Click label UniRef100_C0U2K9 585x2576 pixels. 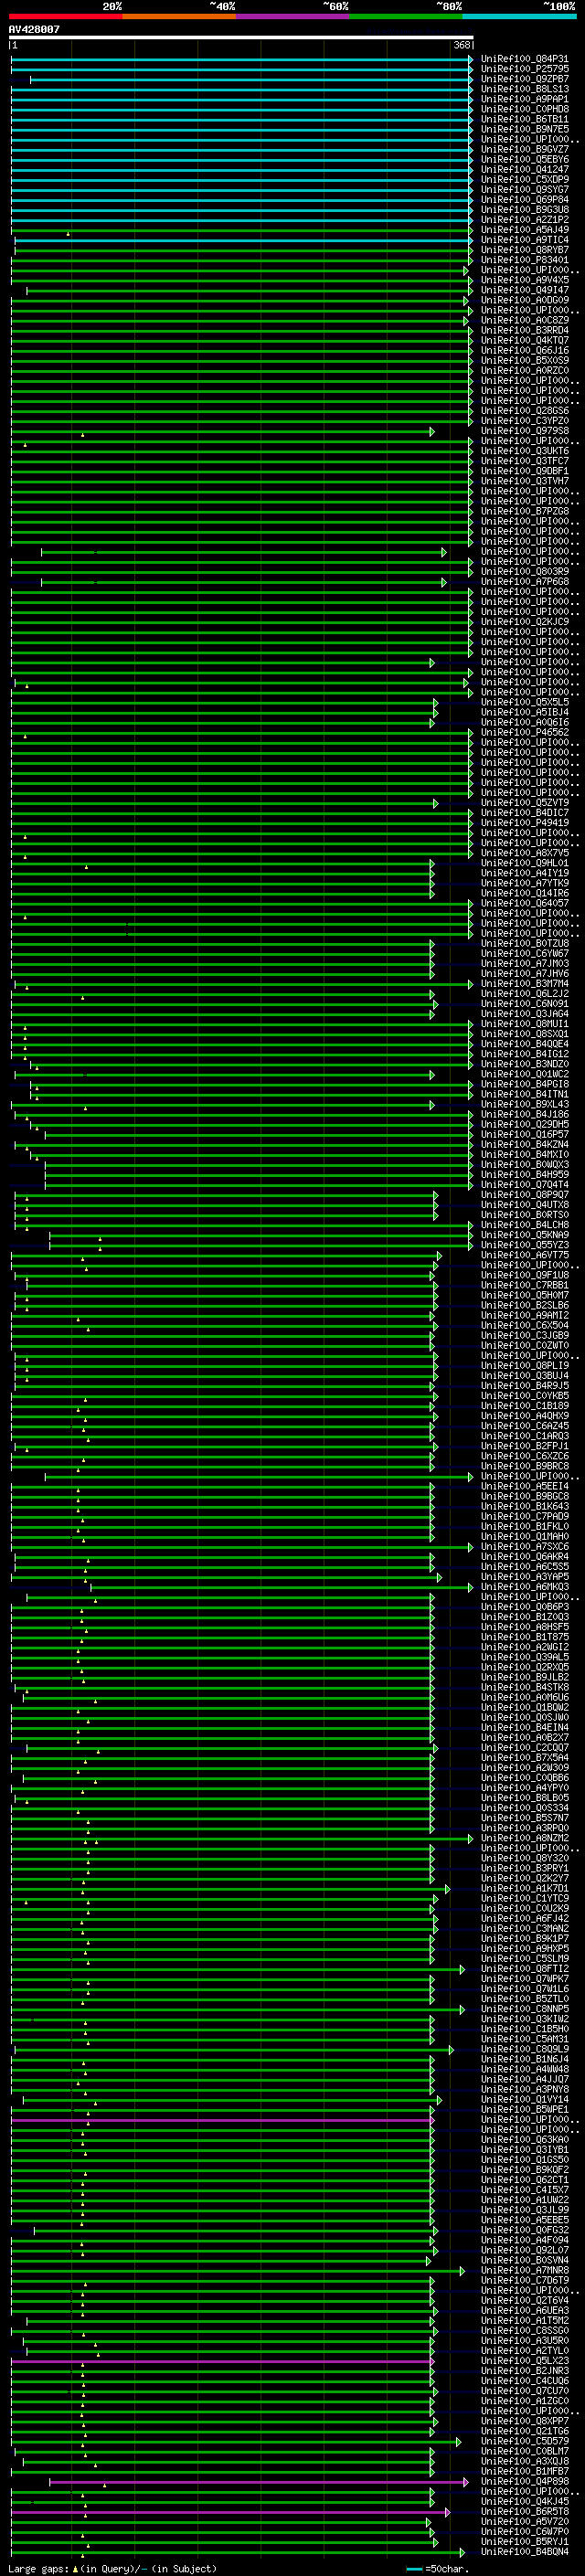pyautogui.click(x=525, y=1908)
